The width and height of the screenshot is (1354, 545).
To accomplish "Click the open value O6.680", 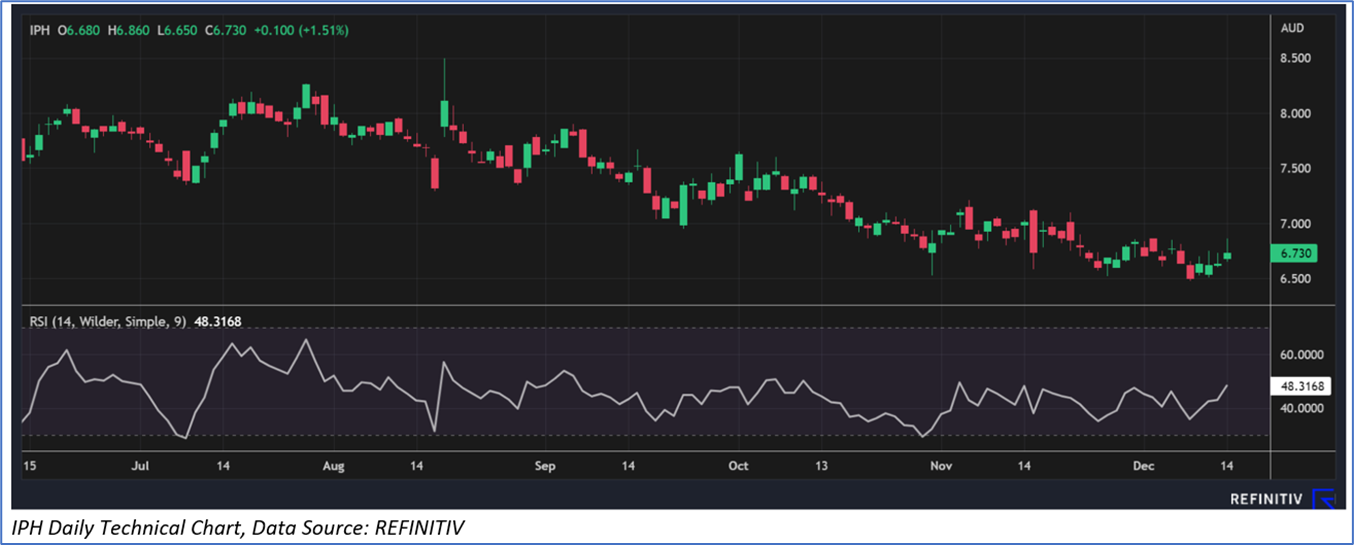I will tap(79, 31).
